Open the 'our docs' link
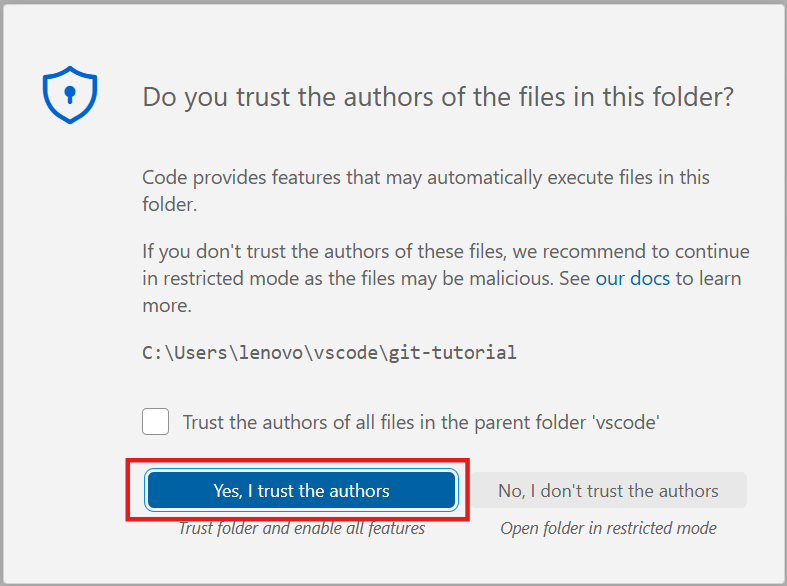 (x=633, y=278)
